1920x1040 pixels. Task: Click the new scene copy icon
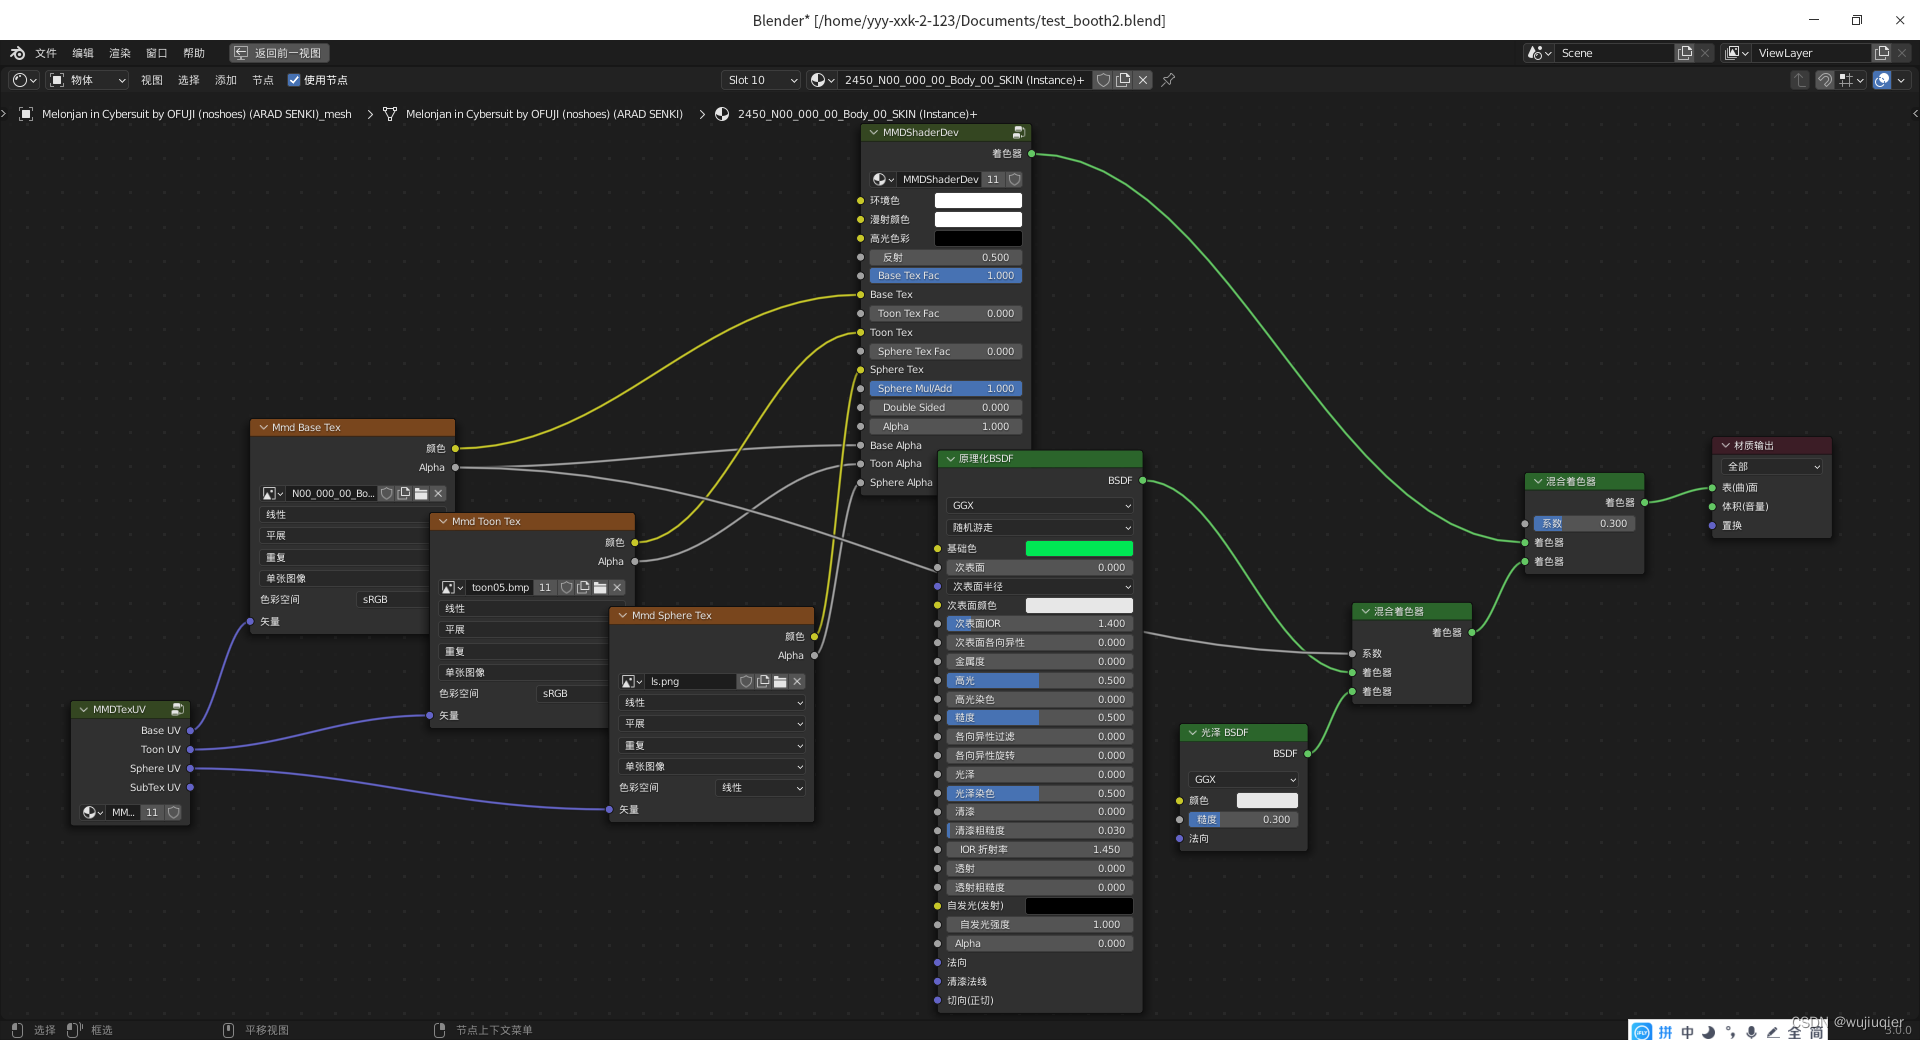click(1685, 53)
